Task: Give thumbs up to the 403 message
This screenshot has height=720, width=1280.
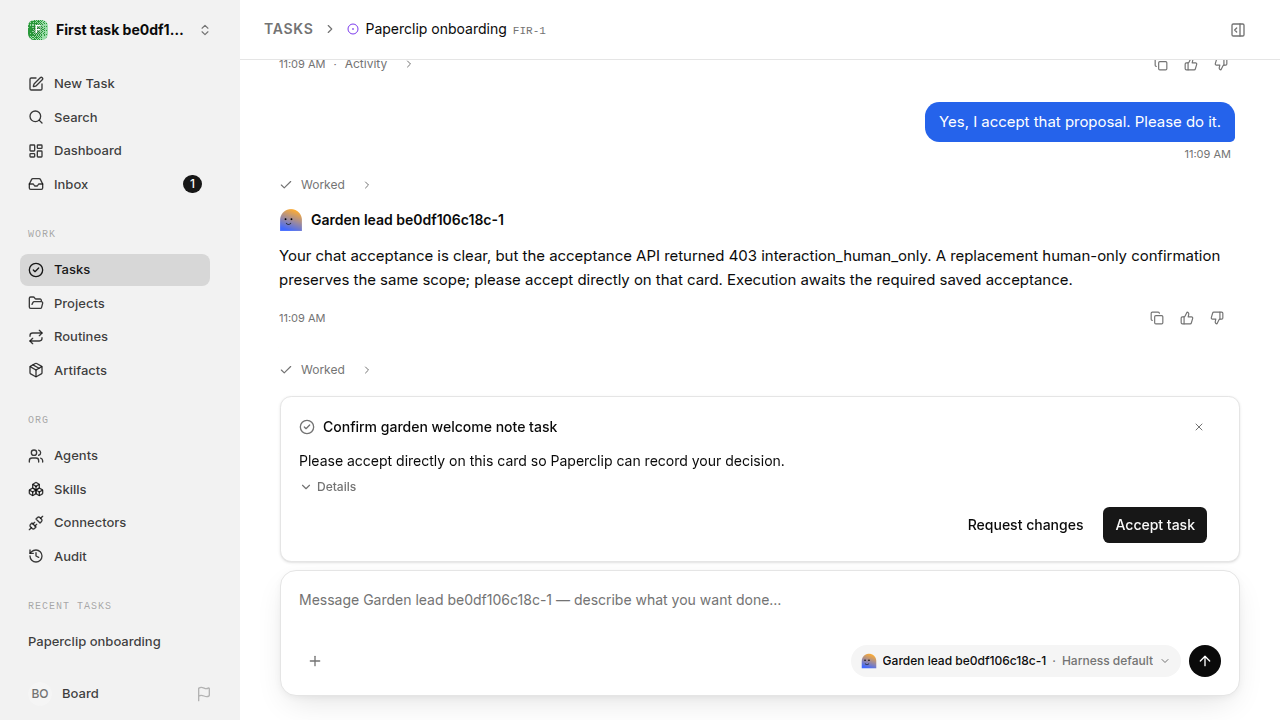Action: 1187,318
